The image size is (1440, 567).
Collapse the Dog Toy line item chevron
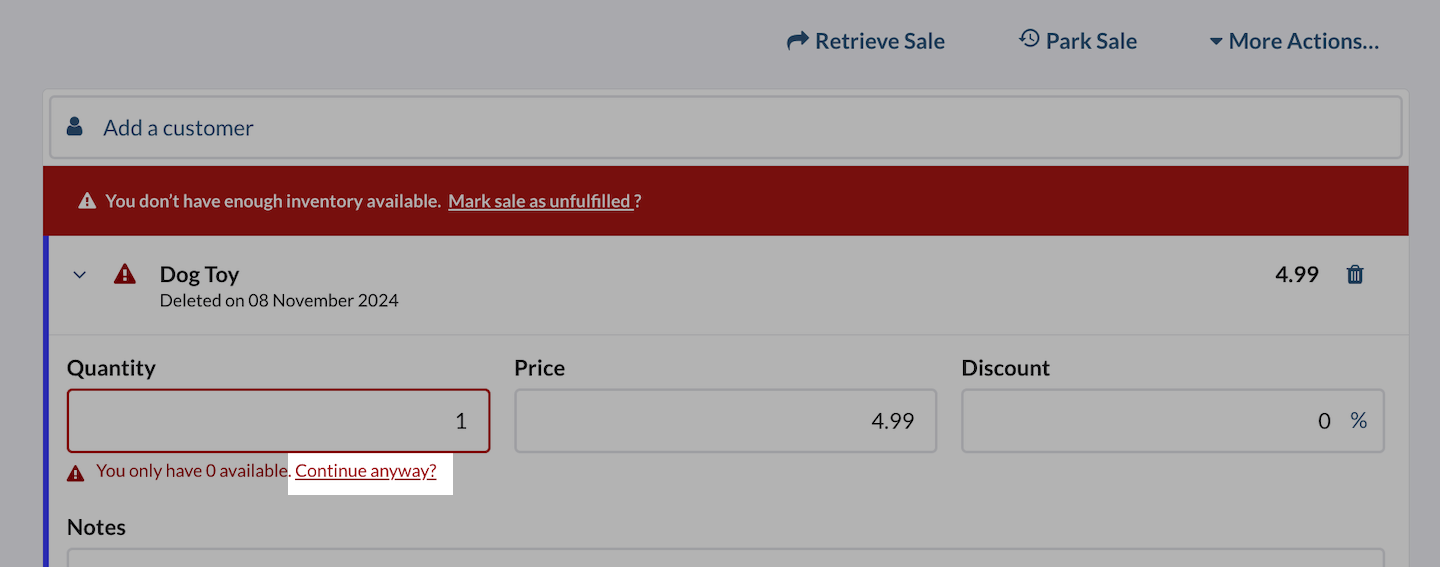(80, 275)
